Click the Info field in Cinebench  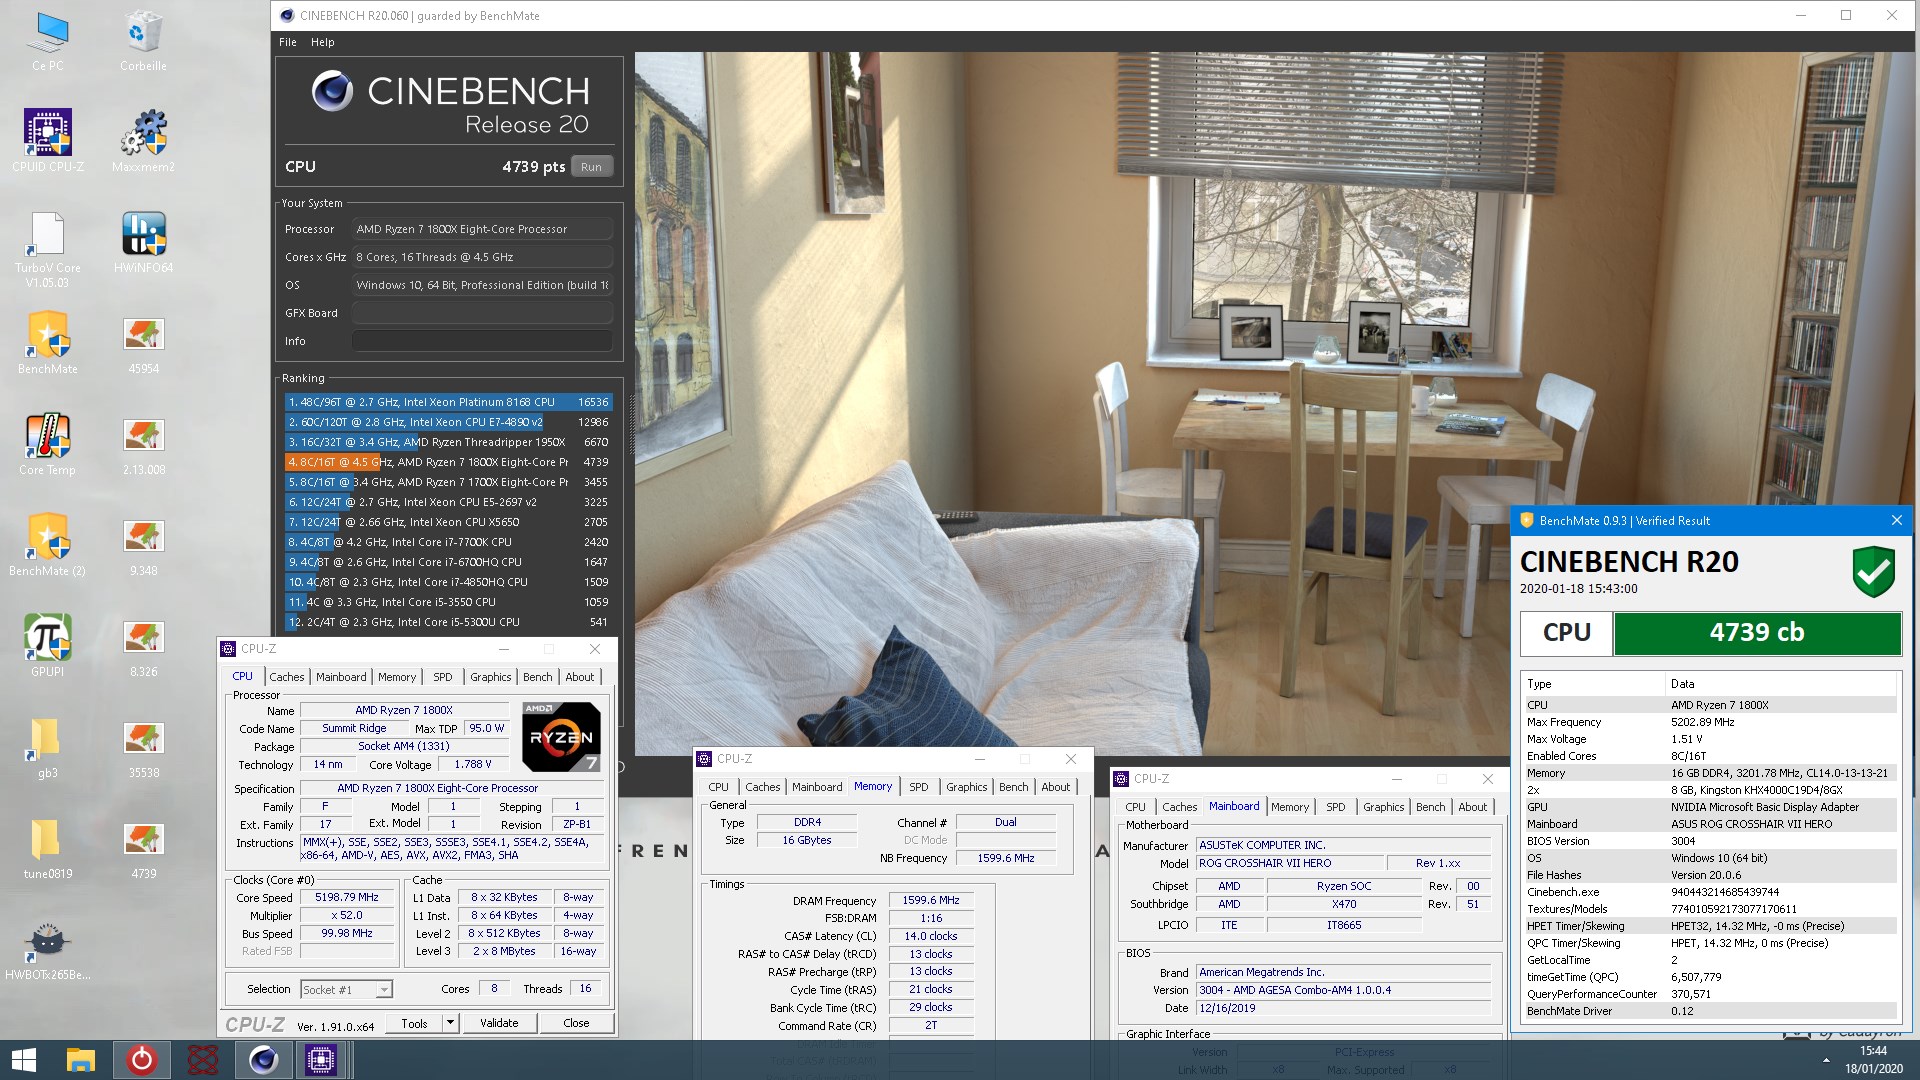(x=482, y=341)
